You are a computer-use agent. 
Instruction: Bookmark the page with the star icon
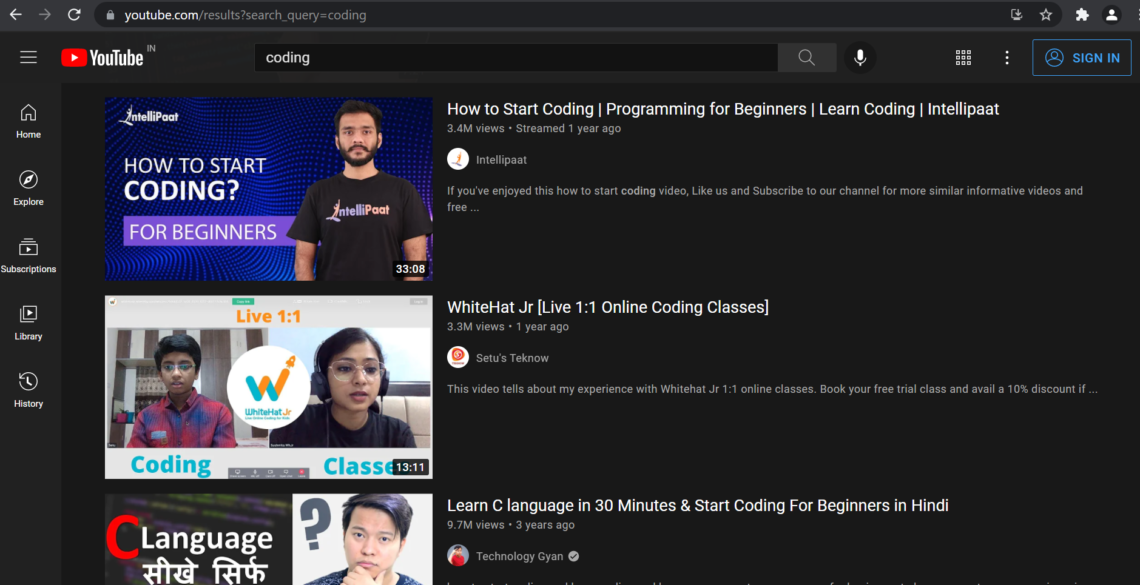point(1046,15)
